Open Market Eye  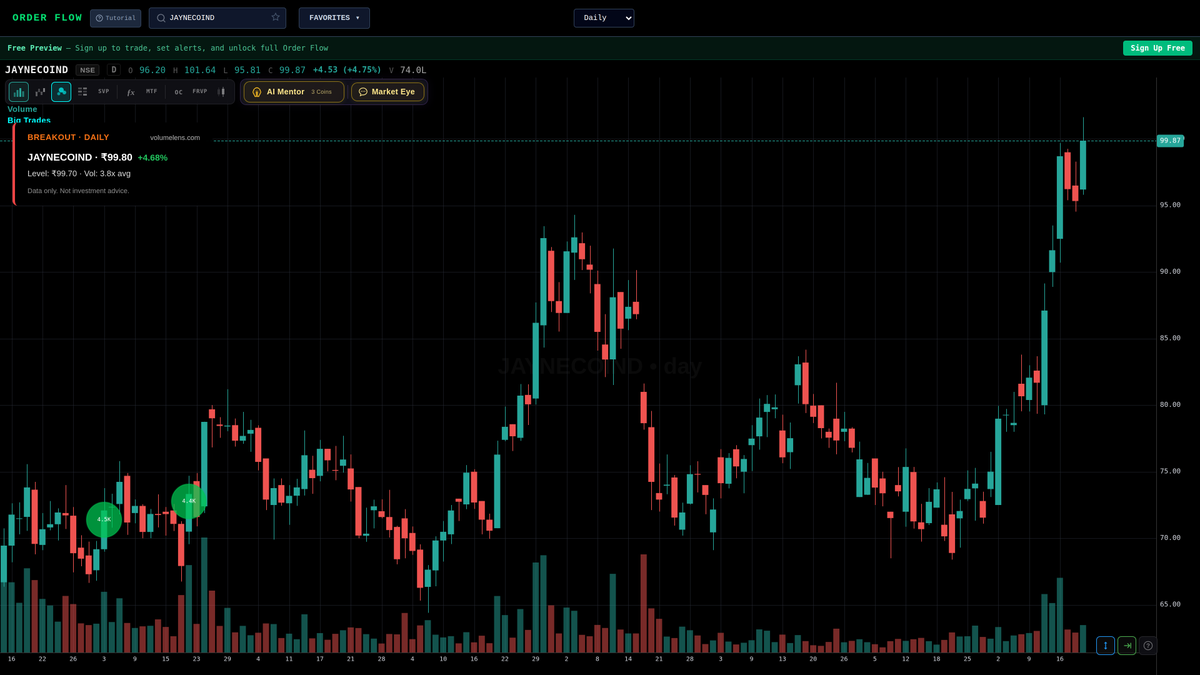tap(388, 91)
